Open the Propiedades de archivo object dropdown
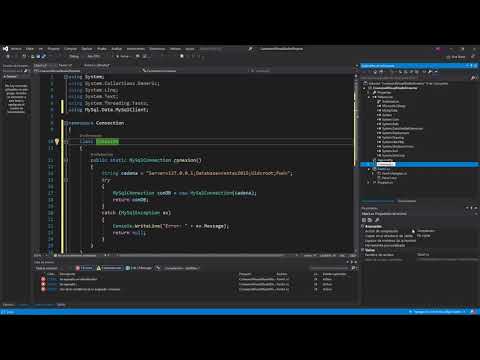480x360 pixels. tap(419, 214)
